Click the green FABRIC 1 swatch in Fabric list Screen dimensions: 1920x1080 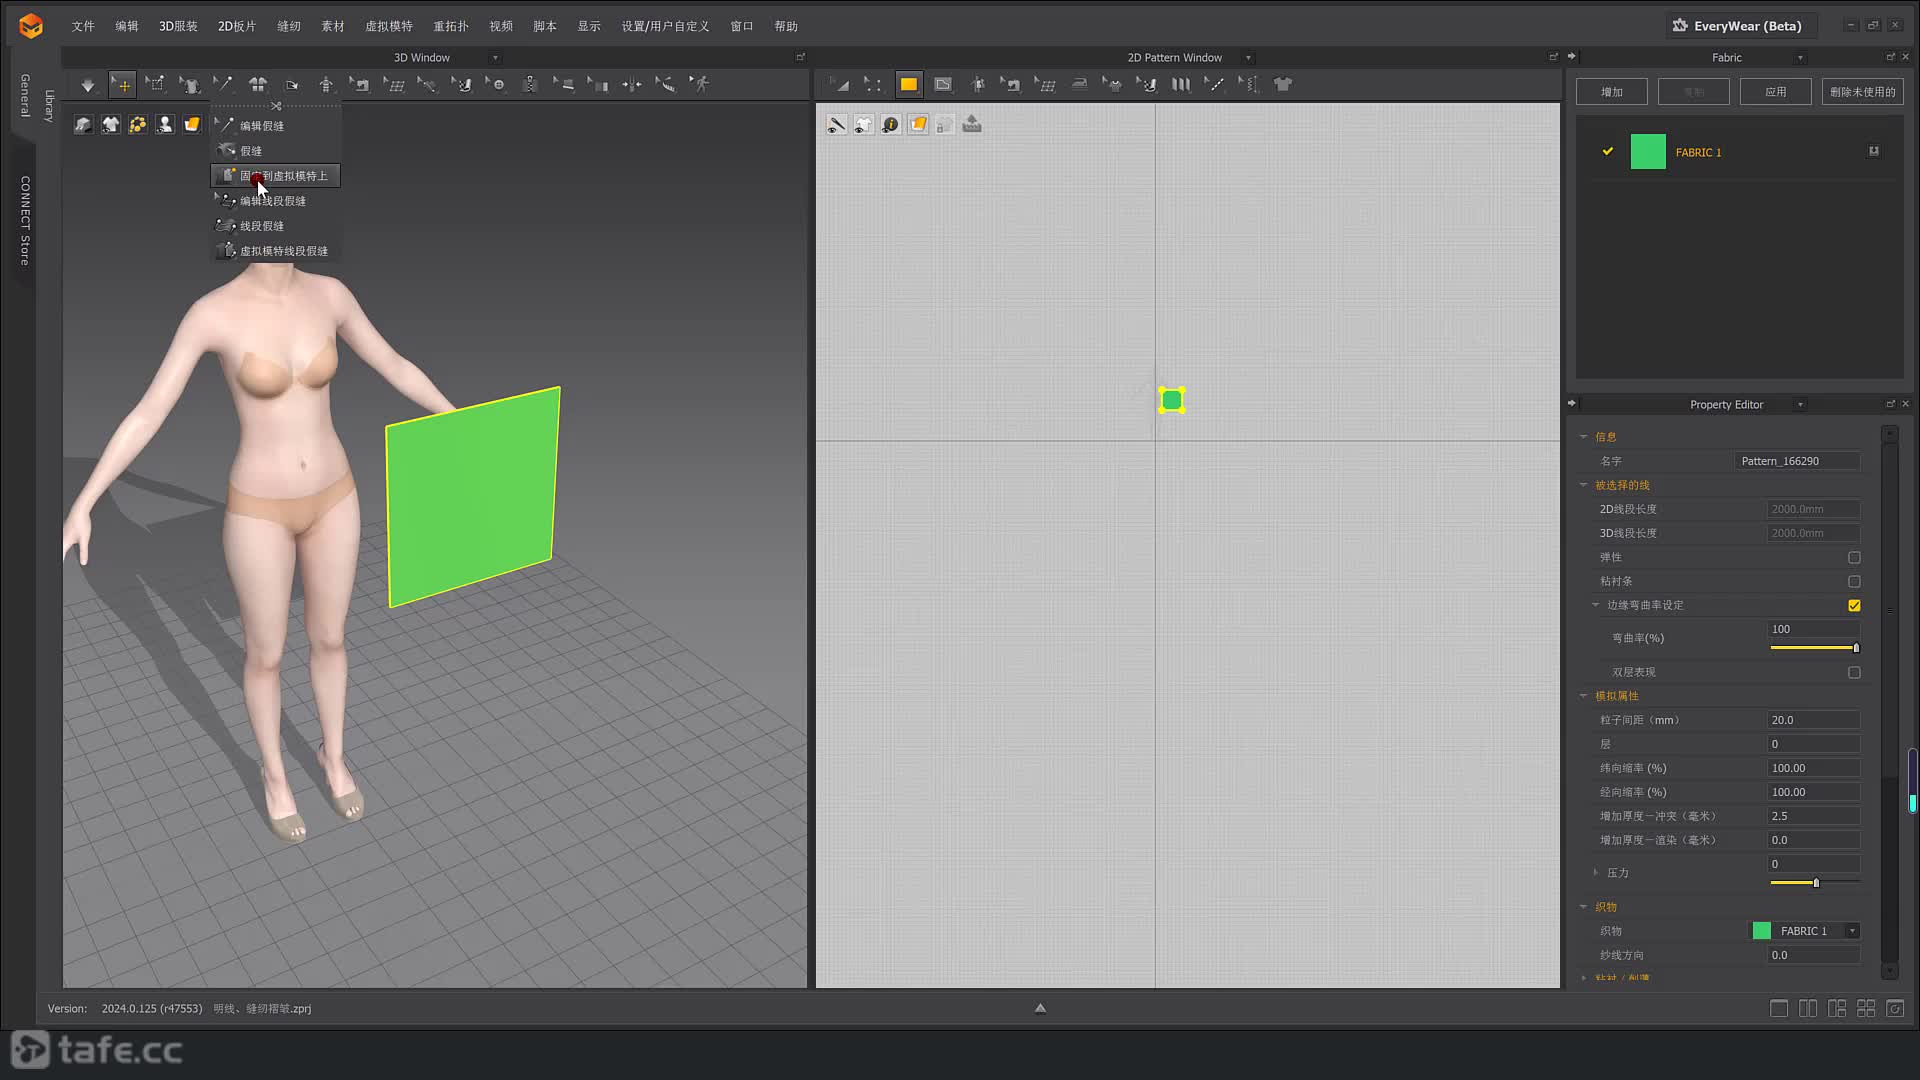point(1648,152)
